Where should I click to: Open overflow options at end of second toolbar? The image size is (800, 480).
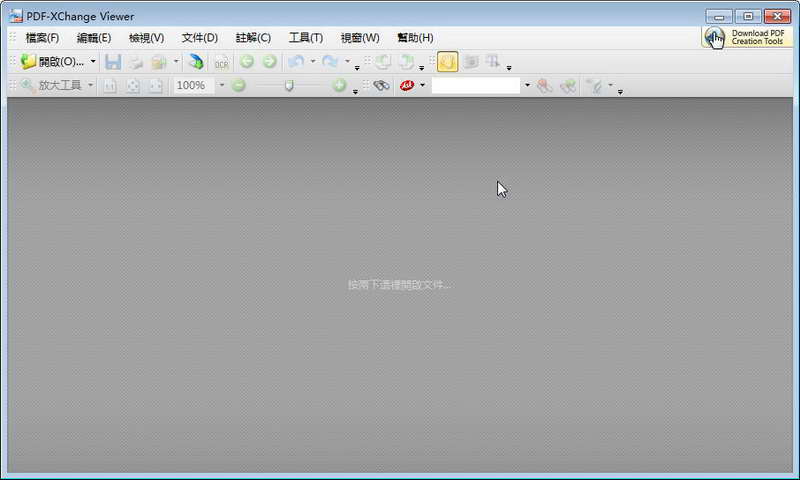point(620,92)
